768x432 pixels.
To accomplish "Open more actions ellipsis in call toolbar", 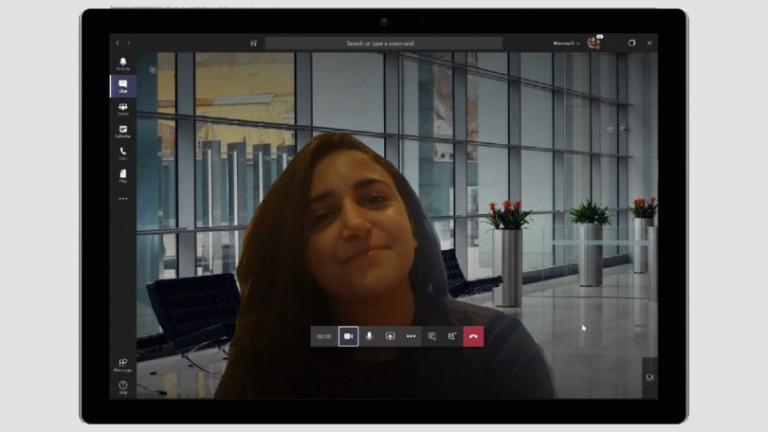I will click(x=411, y=336).
